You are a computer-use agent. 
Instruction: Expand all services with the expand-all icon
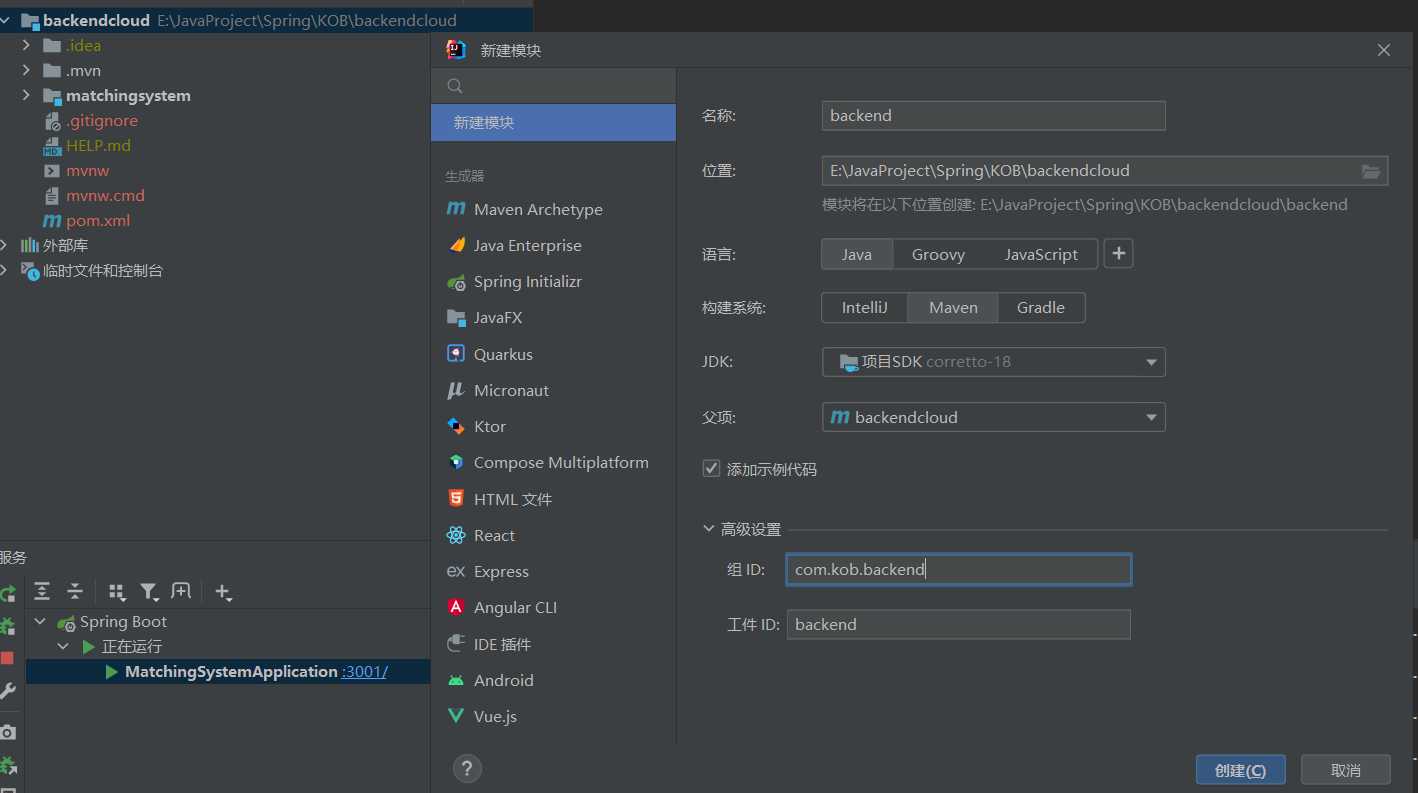[x=42, y=591]
